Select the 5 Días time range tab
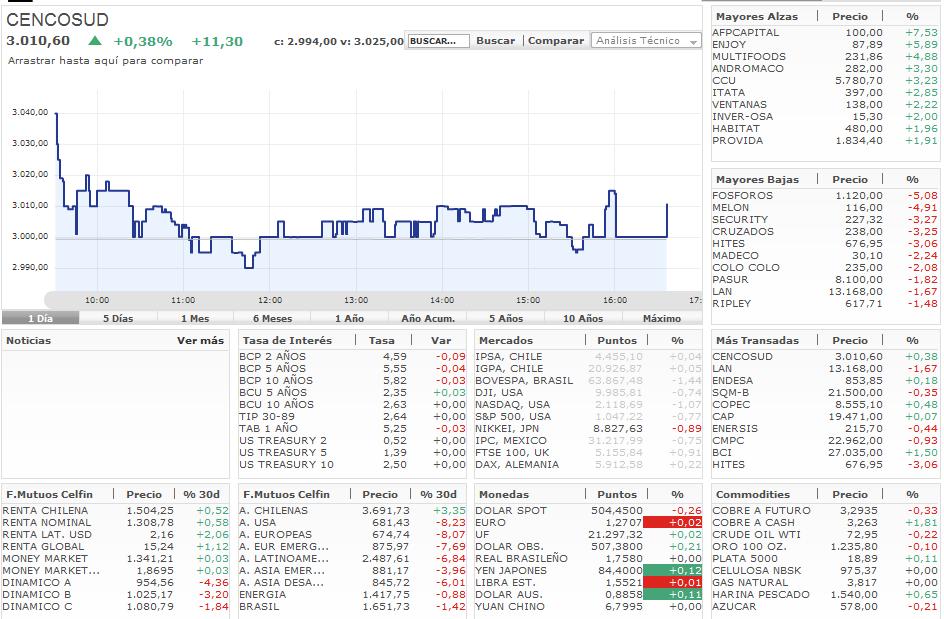This screenshot has height=619, width=944. tap(118, 318)
